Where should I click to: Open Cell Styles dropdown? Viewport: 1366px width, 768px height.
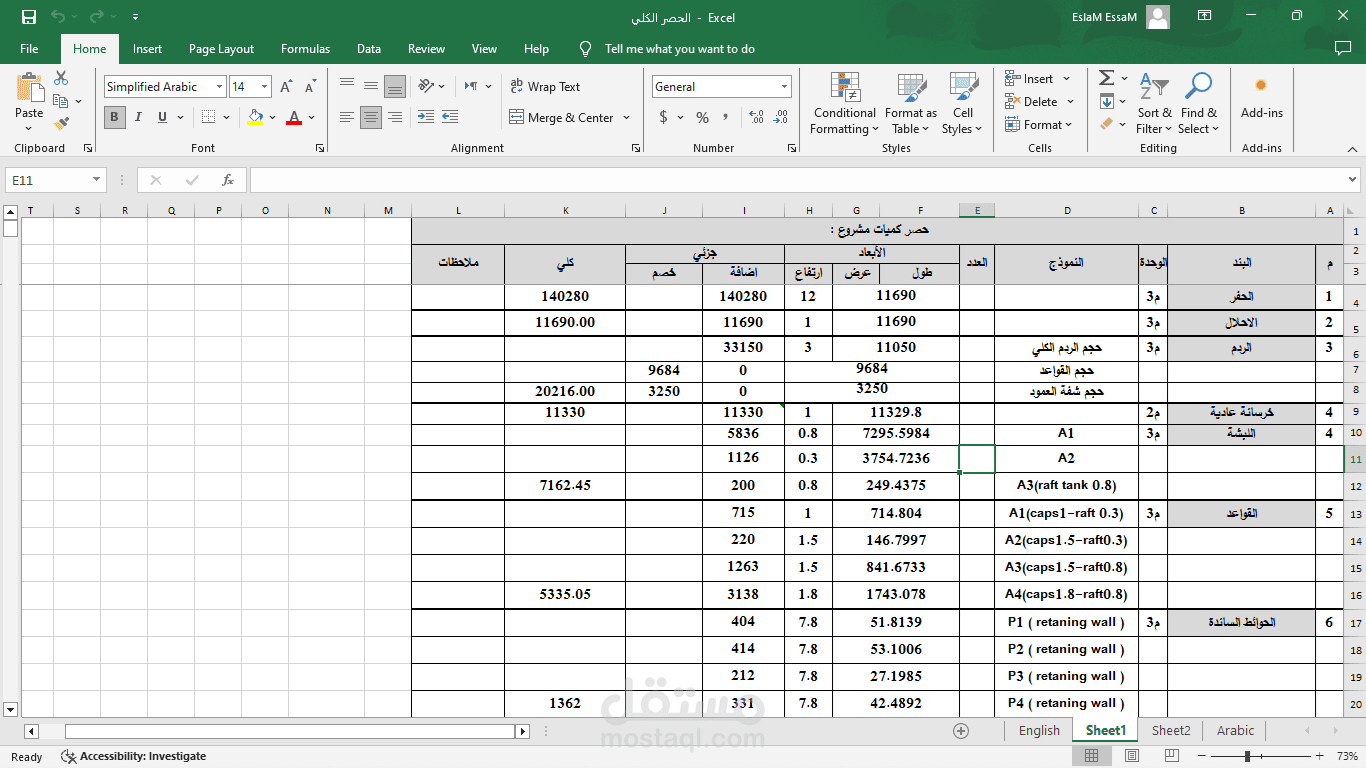(x=962, y=103)
